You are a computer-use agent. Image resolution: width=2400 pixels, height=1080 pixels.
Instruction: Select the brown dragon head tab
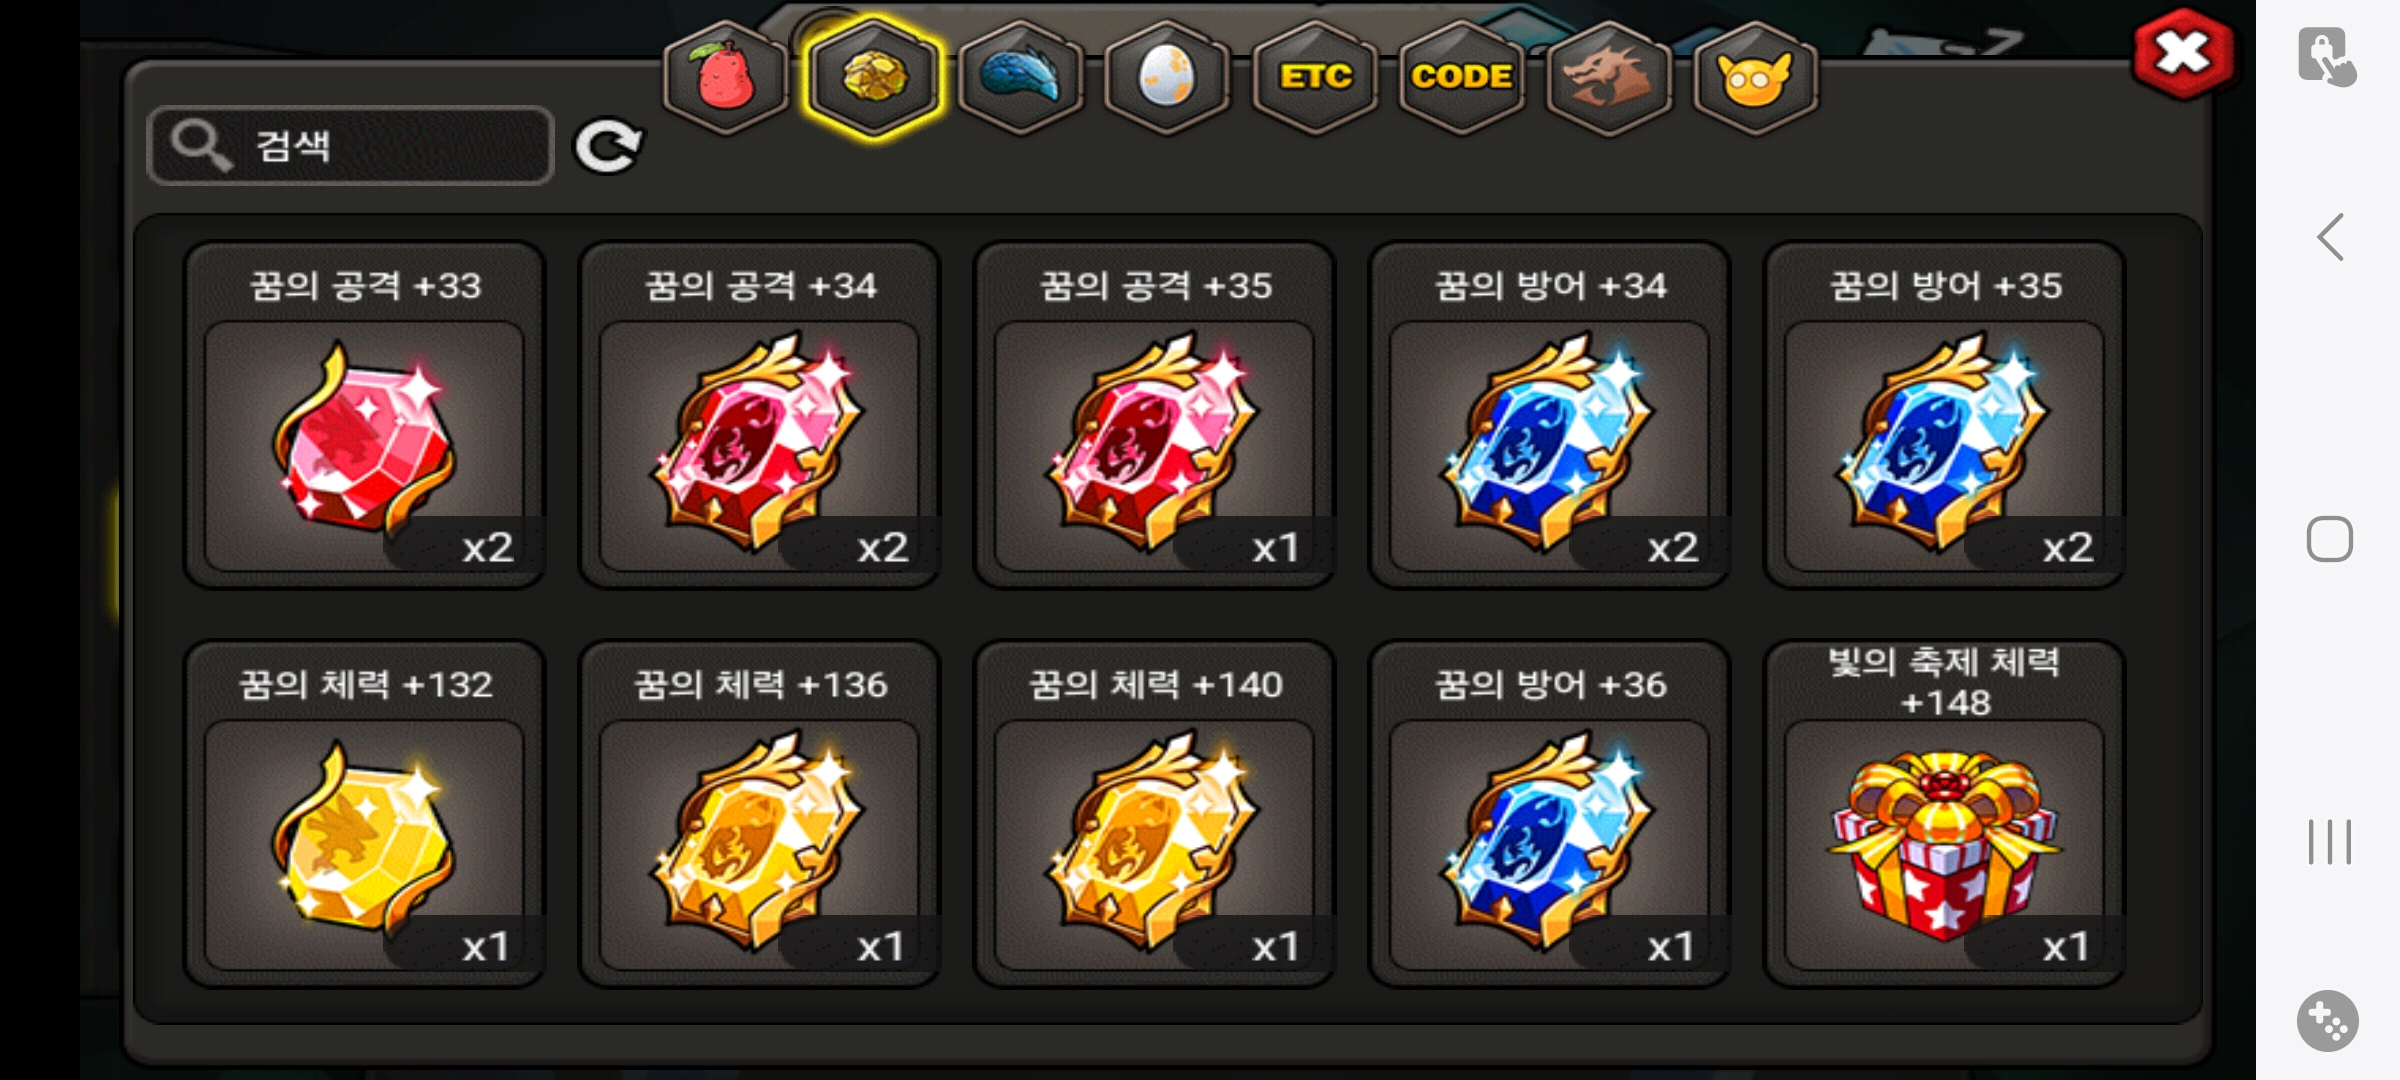(1608, 77)
